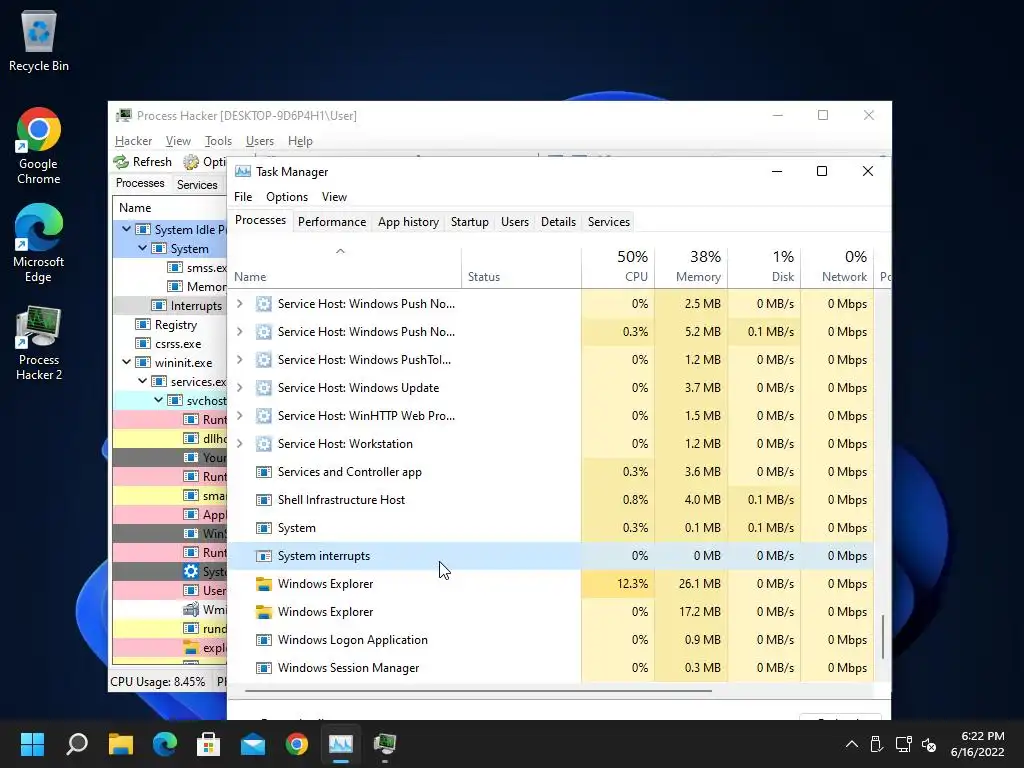Image resolution: width=1024 pixels, height=768 pixels.
Task: Switch to the Startup tab
Action: click(x=470, y=222)
